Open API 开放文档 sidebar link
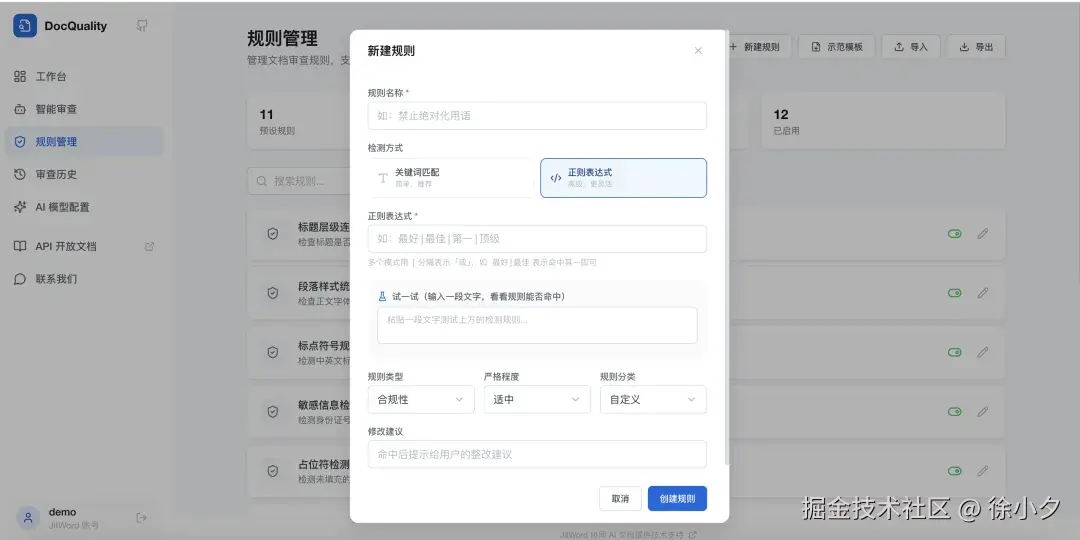 [84, 247]
